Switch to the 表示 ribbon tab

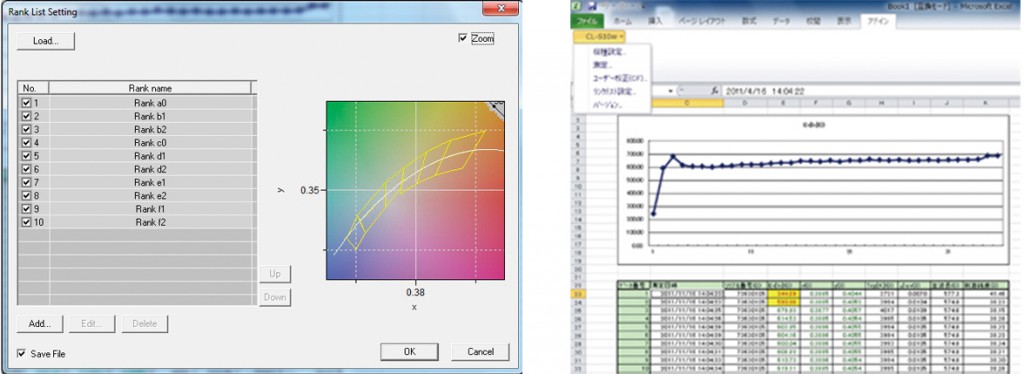[x=844, y=21]
